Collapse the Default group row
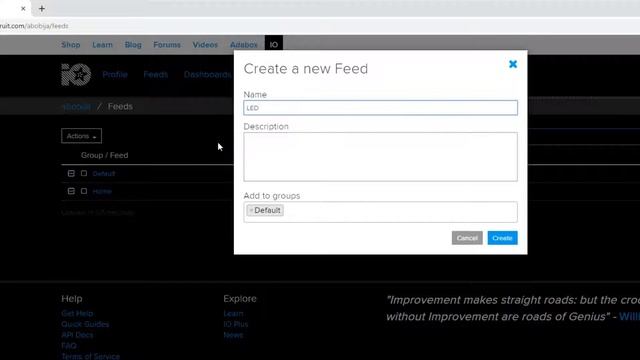 point(71,173)
